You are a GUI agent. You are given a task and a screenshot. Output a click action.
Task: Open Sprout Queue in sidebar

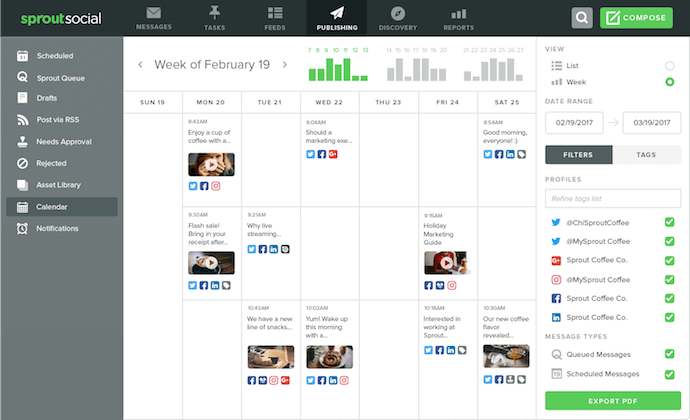(x=60, y=77)
